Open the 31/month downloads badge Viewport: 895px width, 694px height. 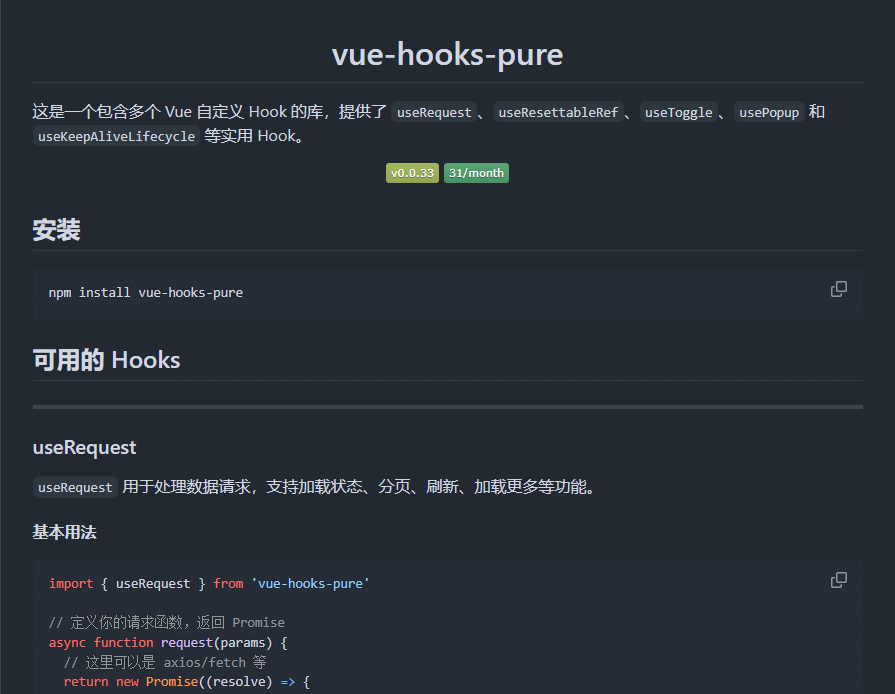(x=476, y=173)
